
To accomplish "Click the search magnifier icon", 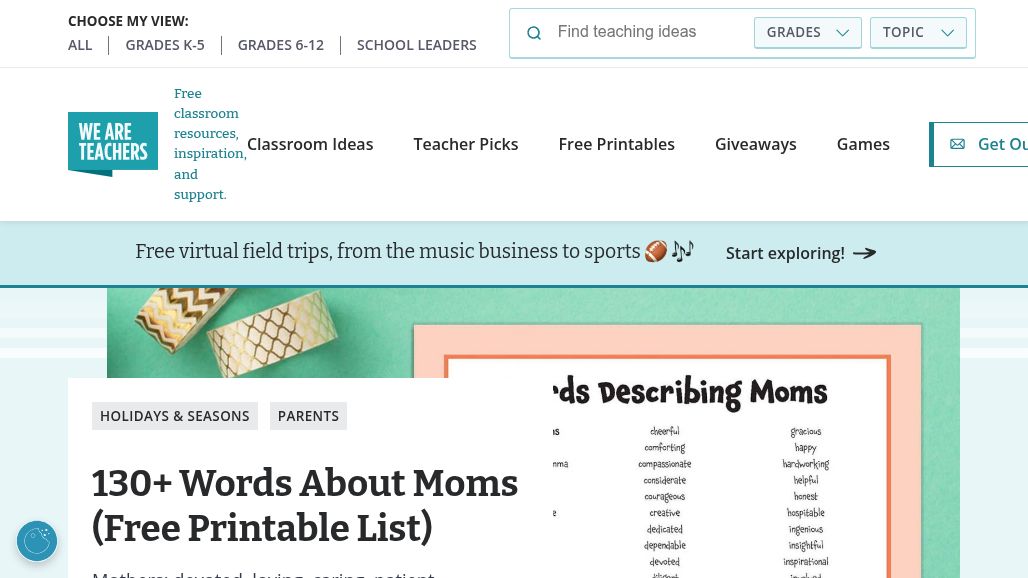I will 534,33.
